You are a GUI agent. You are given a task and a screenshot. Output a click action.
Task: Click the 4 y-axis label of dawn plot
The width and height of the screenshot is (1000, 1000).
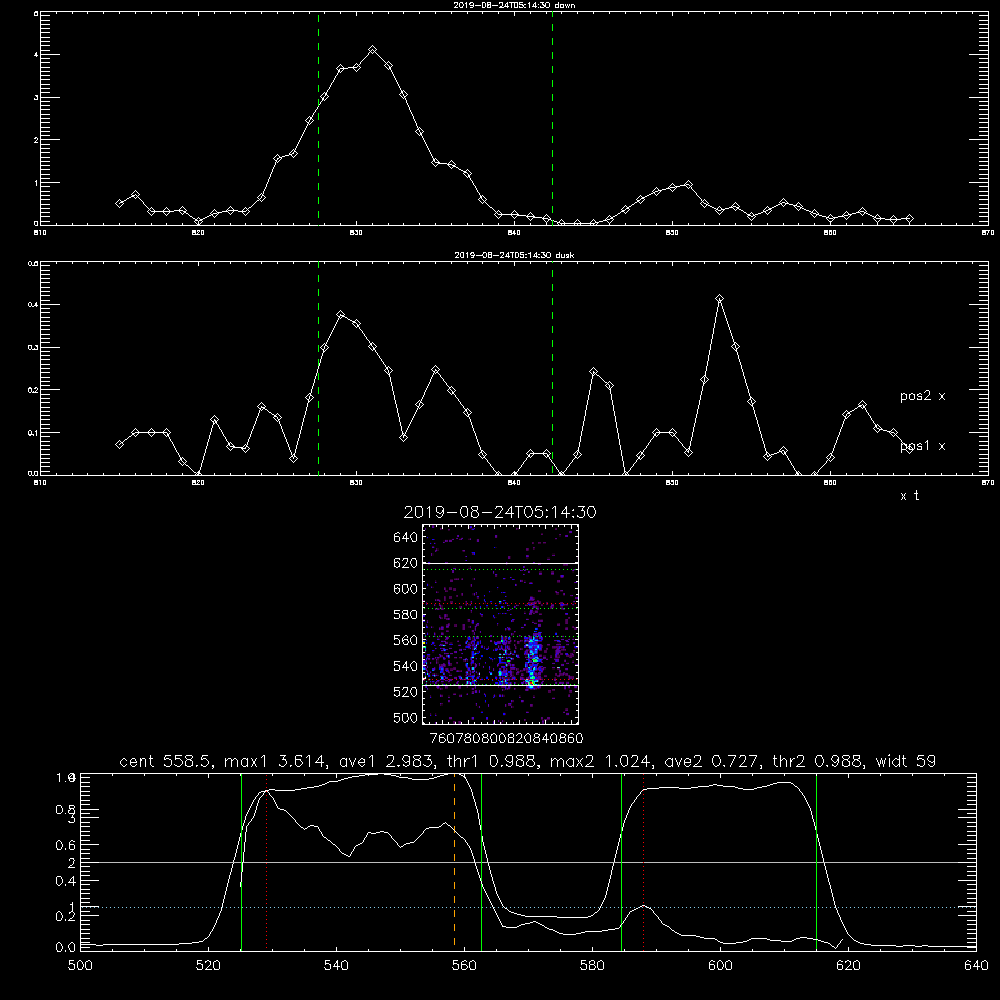tap(36, 55)
